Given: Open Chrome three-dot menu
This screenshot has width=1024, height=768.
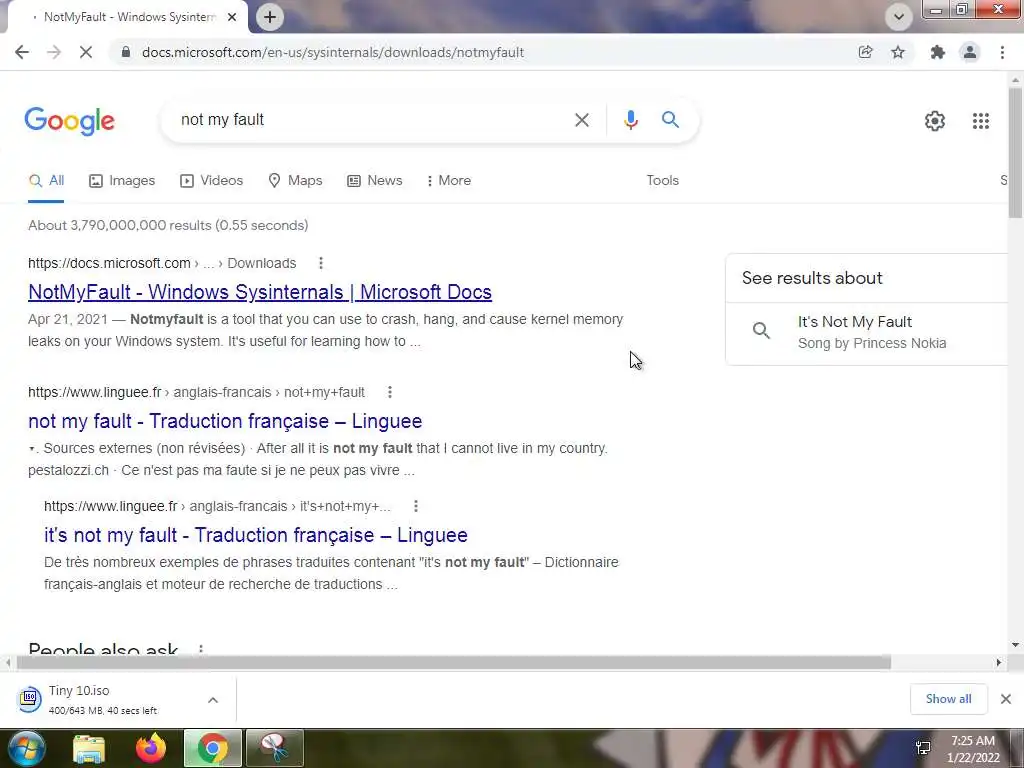Looking at the screenshot, I should click(1002, 52).
